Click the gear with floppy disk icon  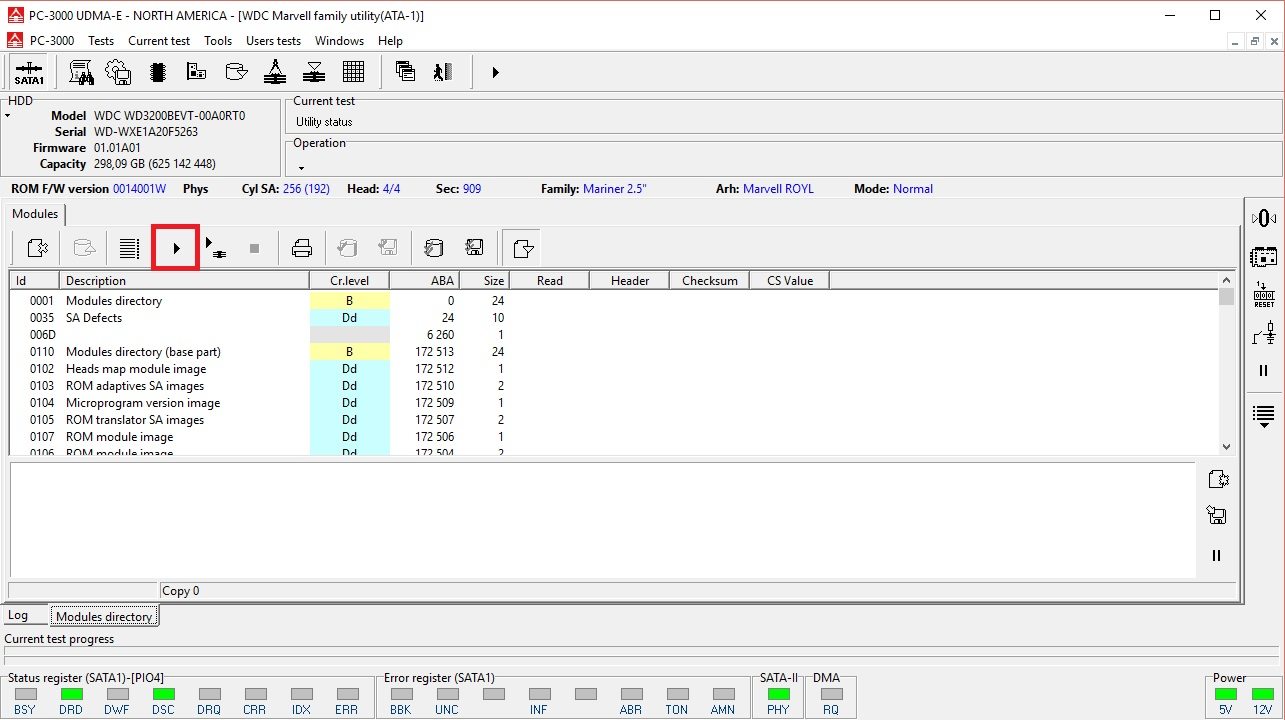[118, 72]
